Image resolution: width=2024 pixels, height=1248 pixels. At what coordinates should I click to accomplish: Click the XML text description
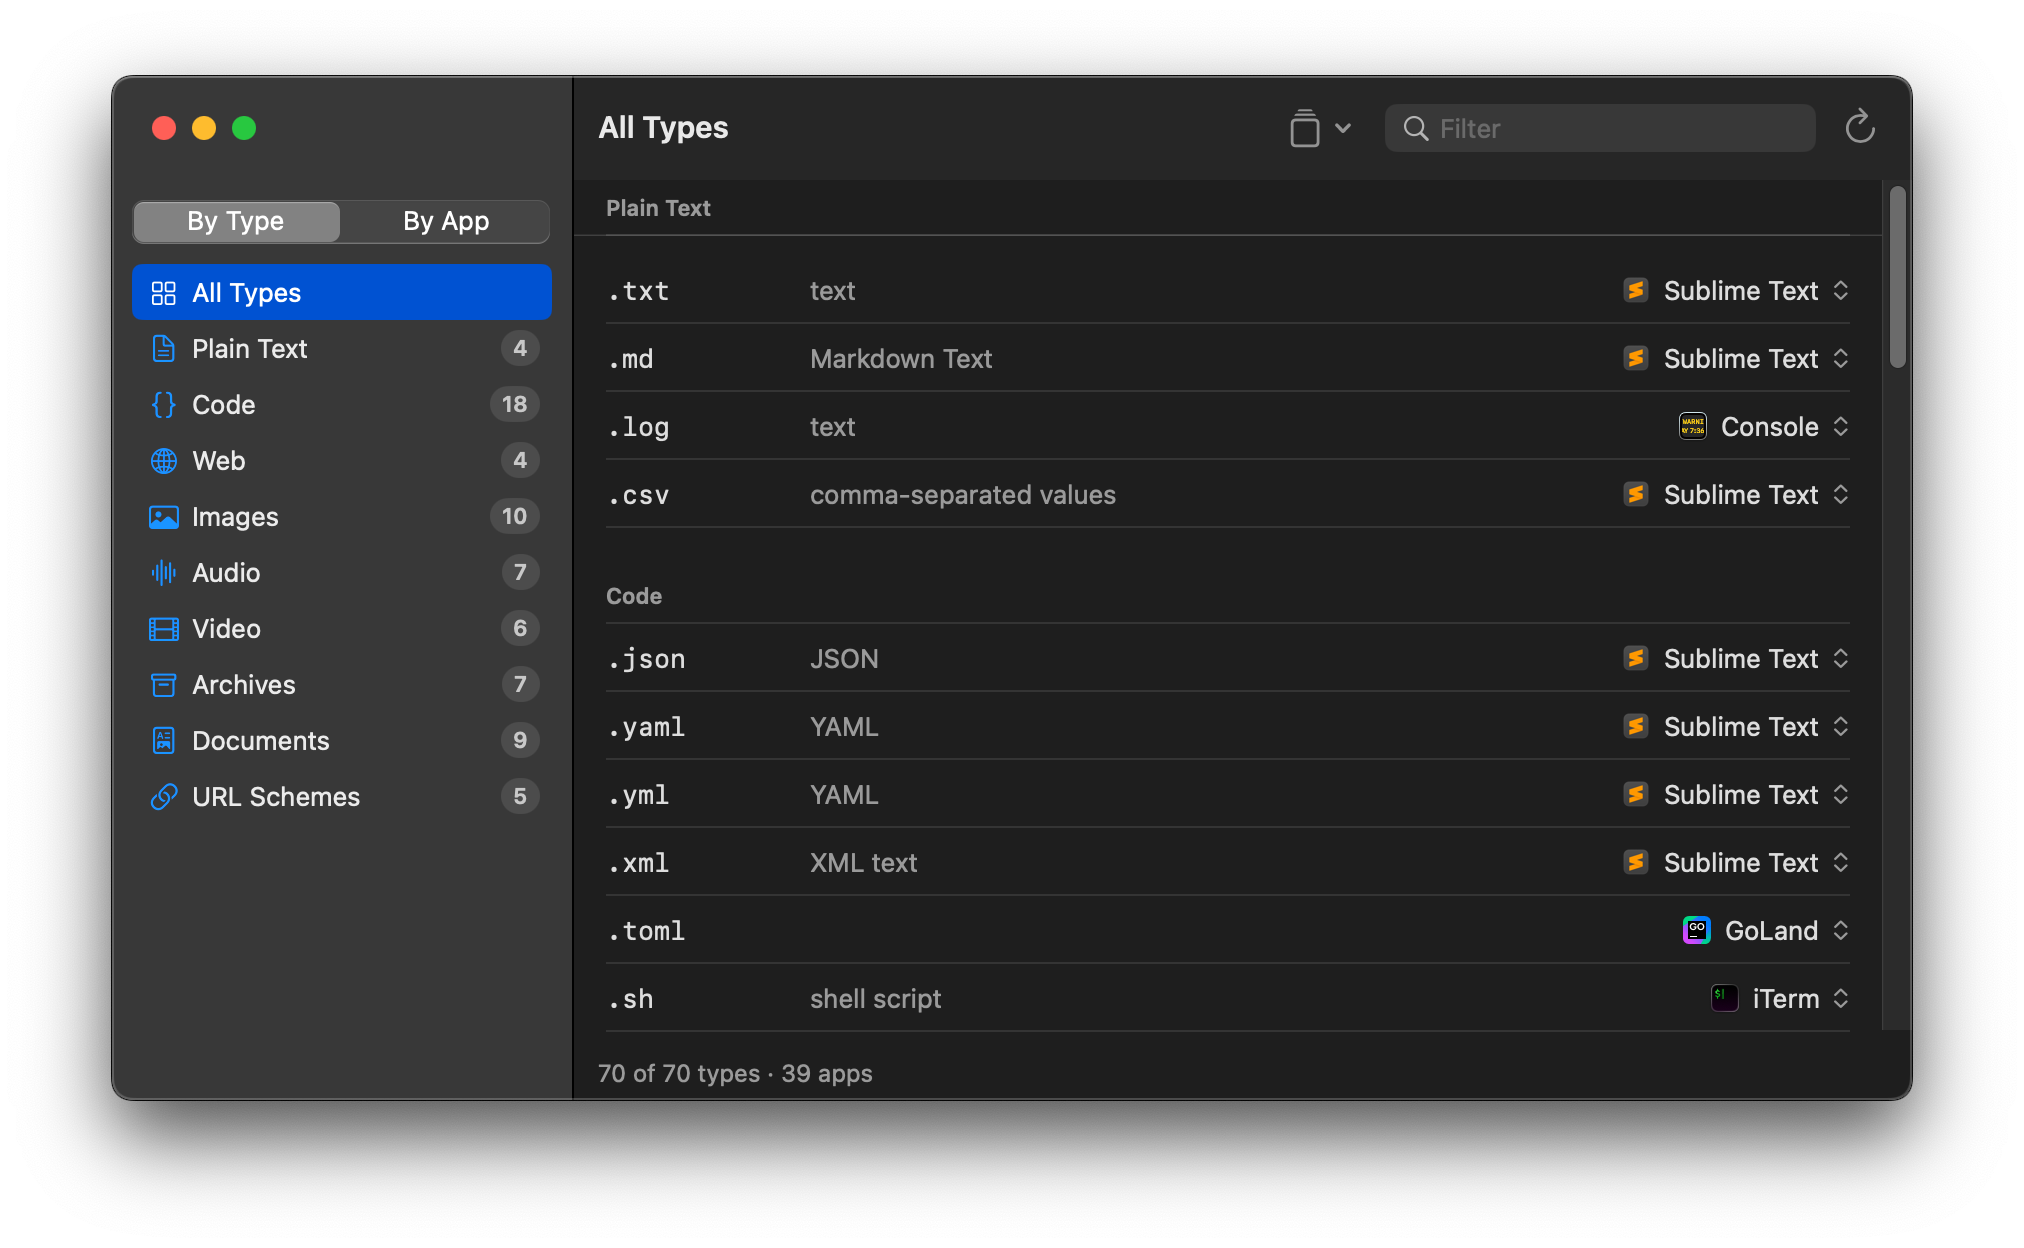(x=864, y=863)
